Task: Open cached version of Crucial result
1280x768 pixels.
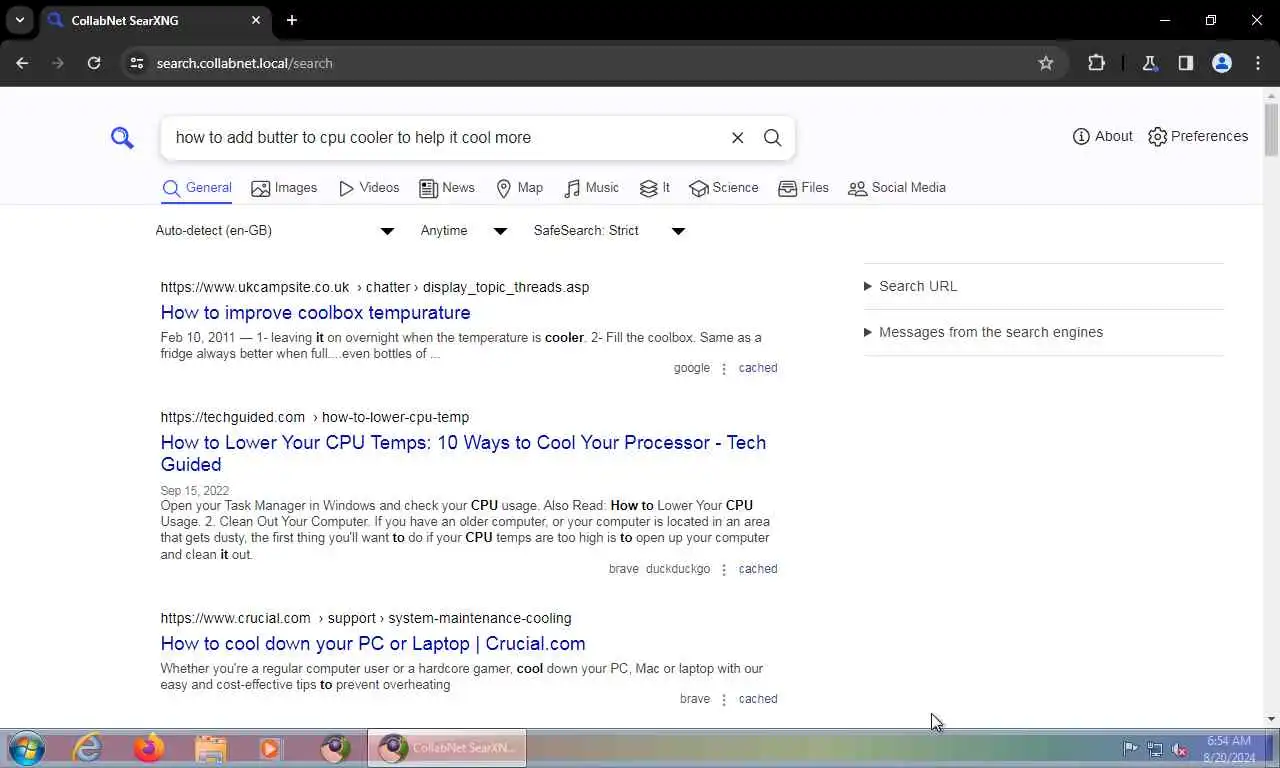Action: [758, 699]
